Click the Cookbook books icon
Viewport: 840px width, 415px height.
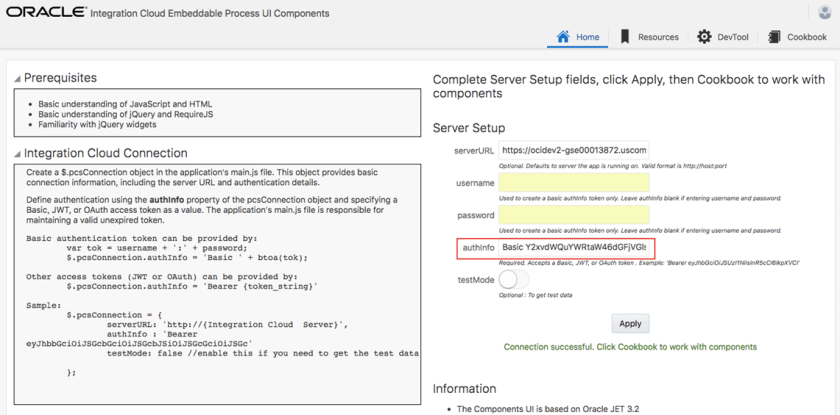click(775, 37)
